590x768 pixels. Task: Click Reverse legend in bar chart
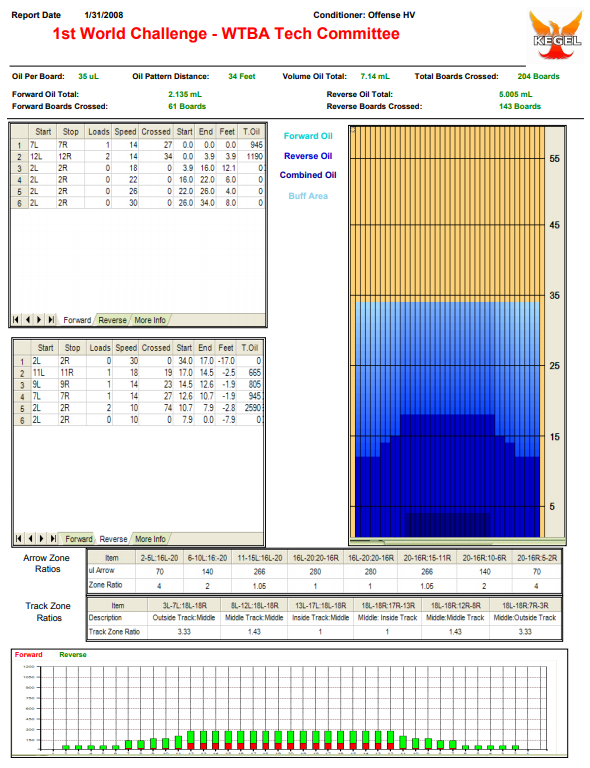click(x=73, y=654)
